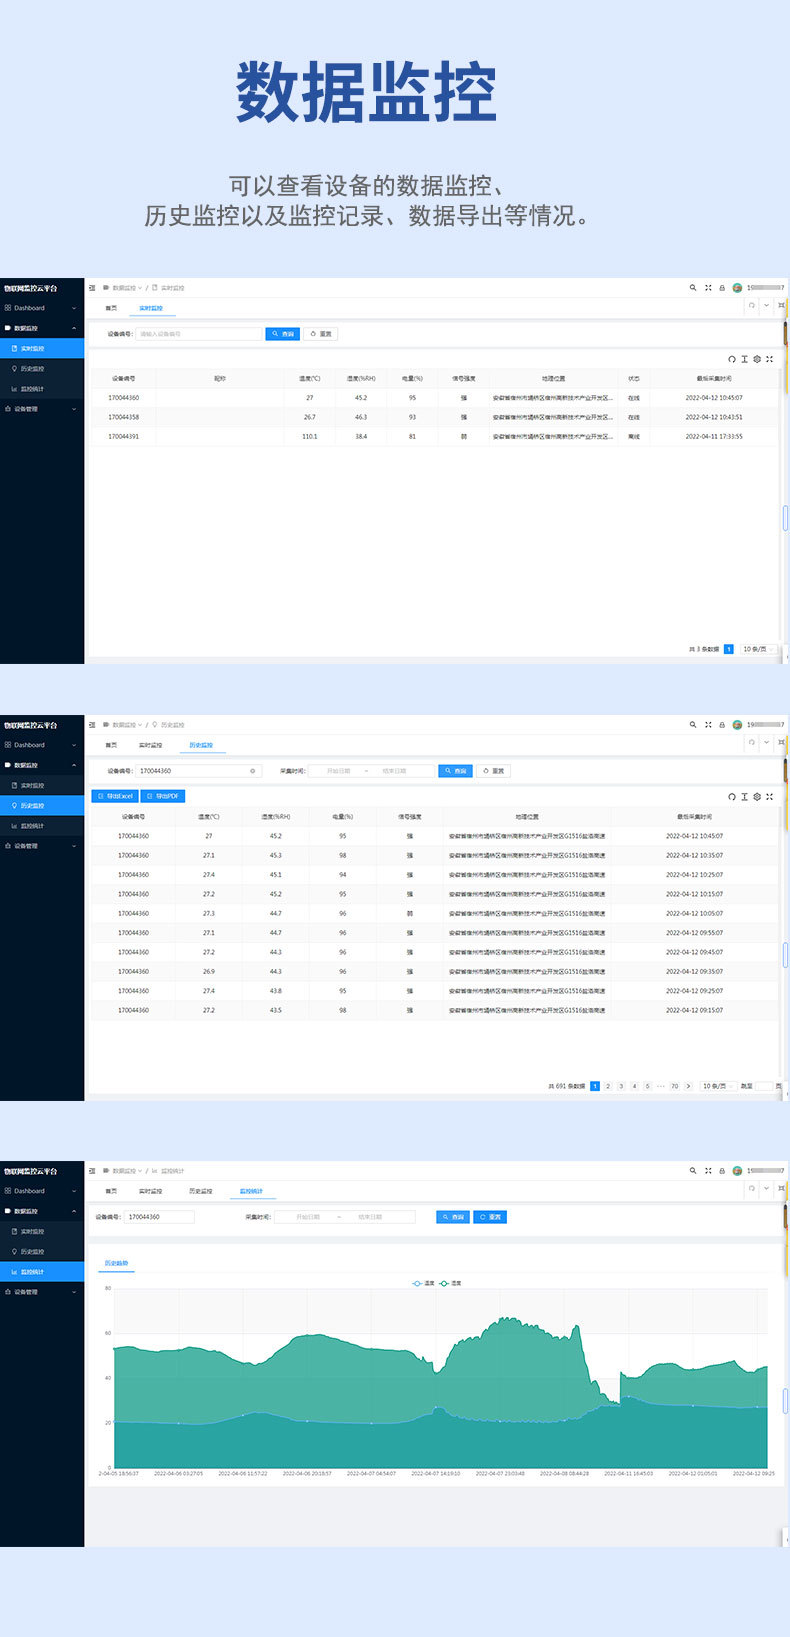Go to page 70 in history table pagination

(x=674, y=1086)
